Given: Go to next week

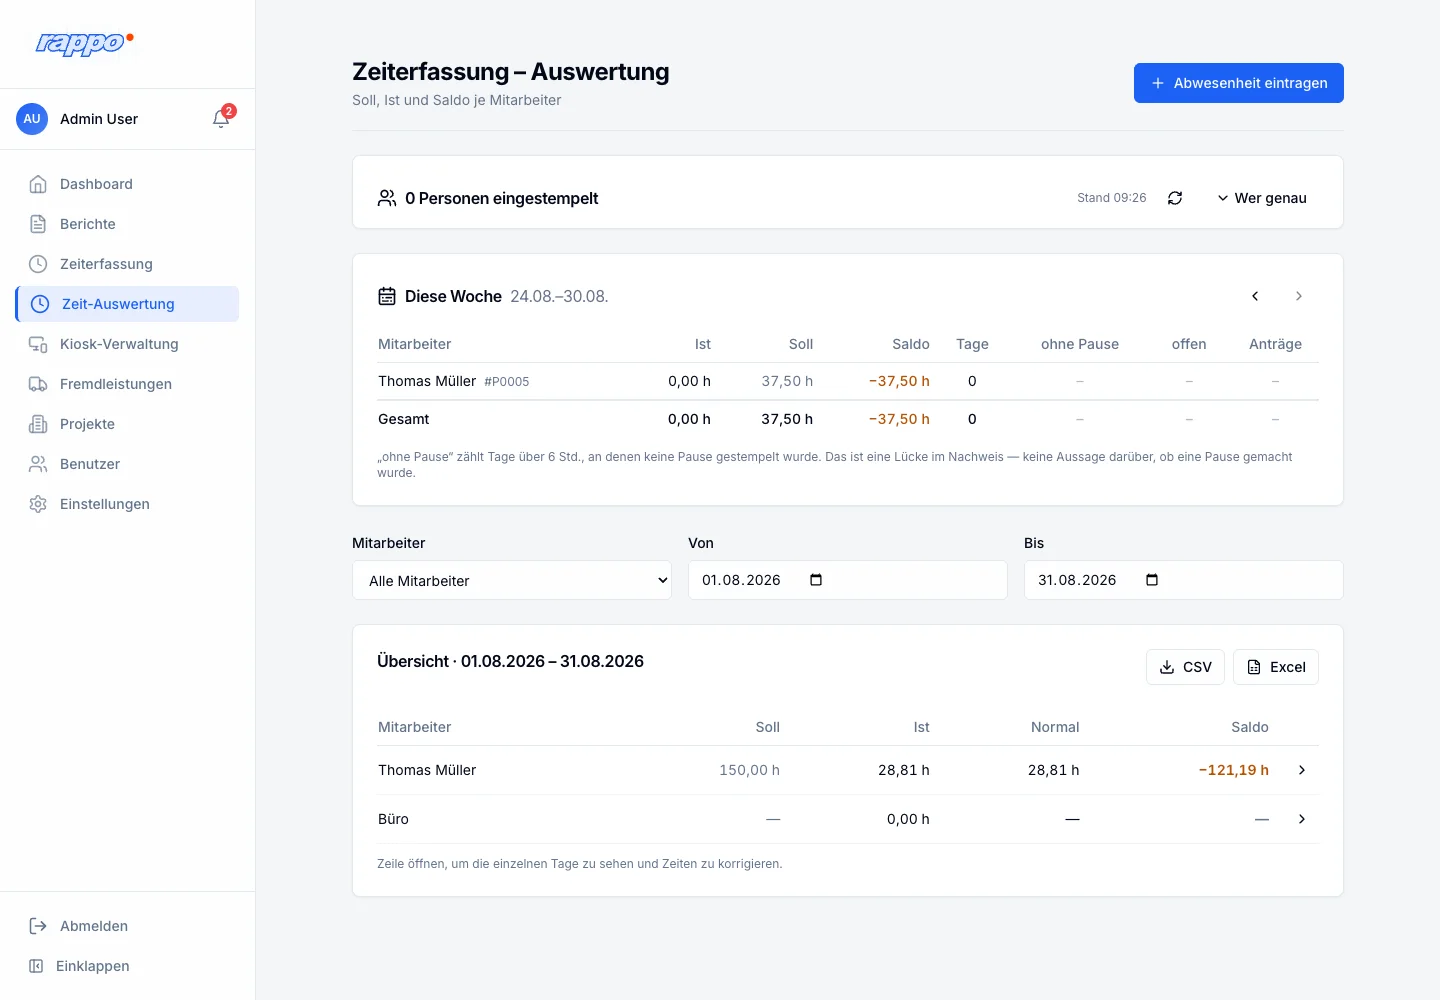Looking at the screenshot, I should (x=1299, y=296).
